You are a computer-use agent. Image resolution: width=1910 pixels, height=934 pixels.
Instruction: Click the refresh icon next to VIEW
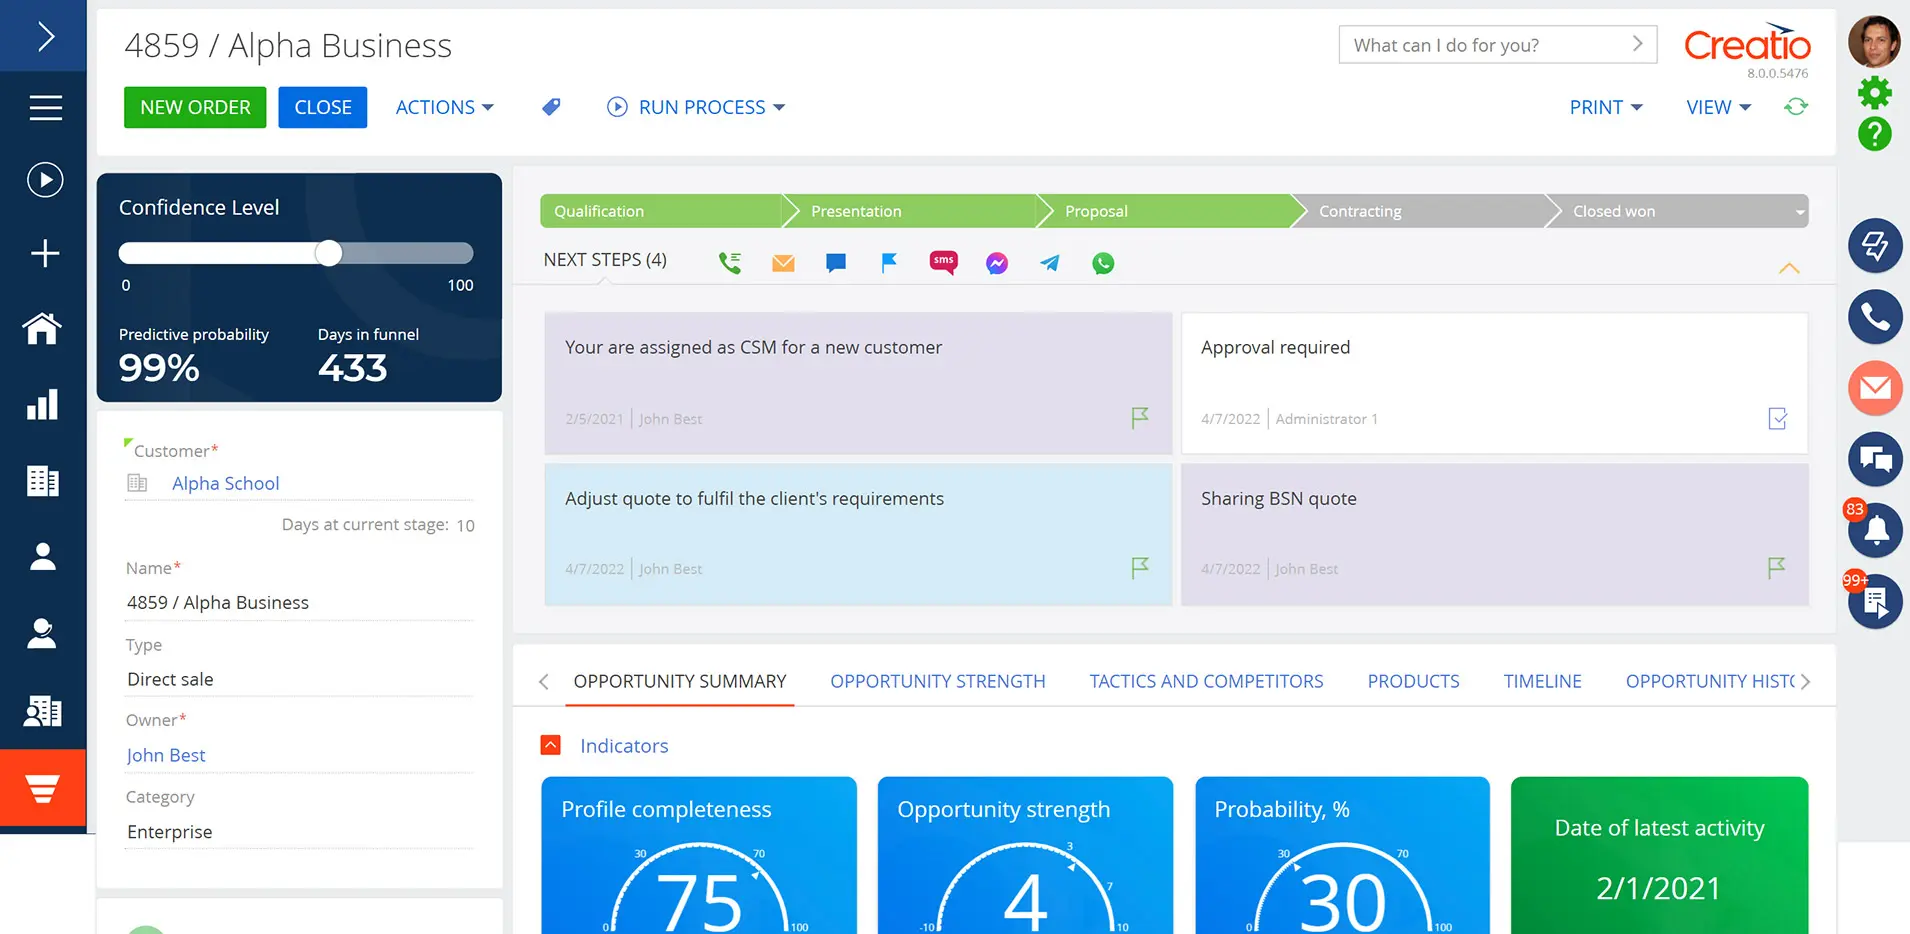1796,107
